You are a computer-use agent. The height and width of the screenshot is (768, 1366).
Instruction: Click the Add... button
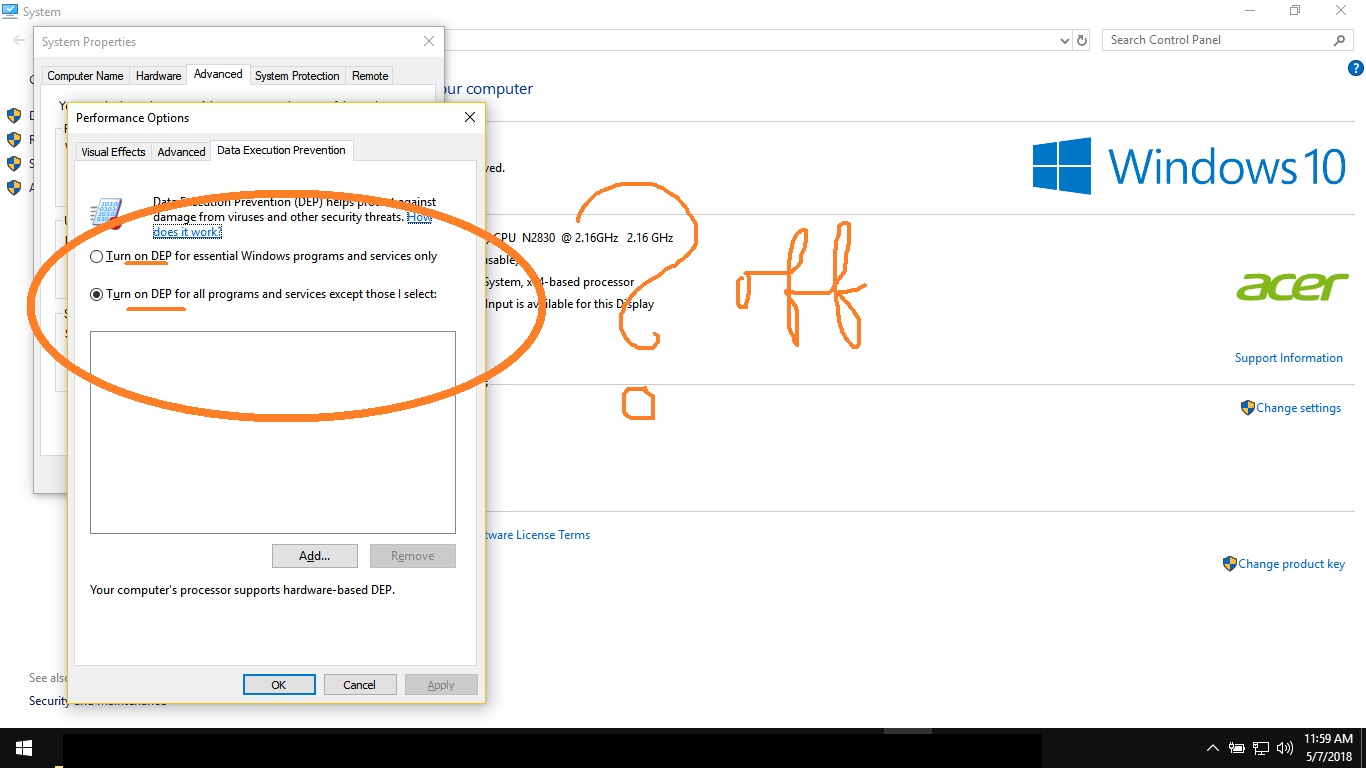tap(314, 556)
